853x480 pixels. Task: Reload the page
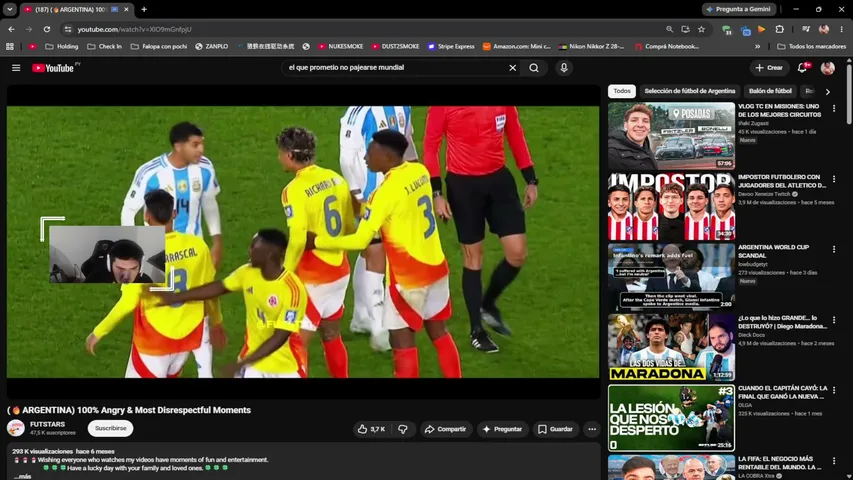47,29
